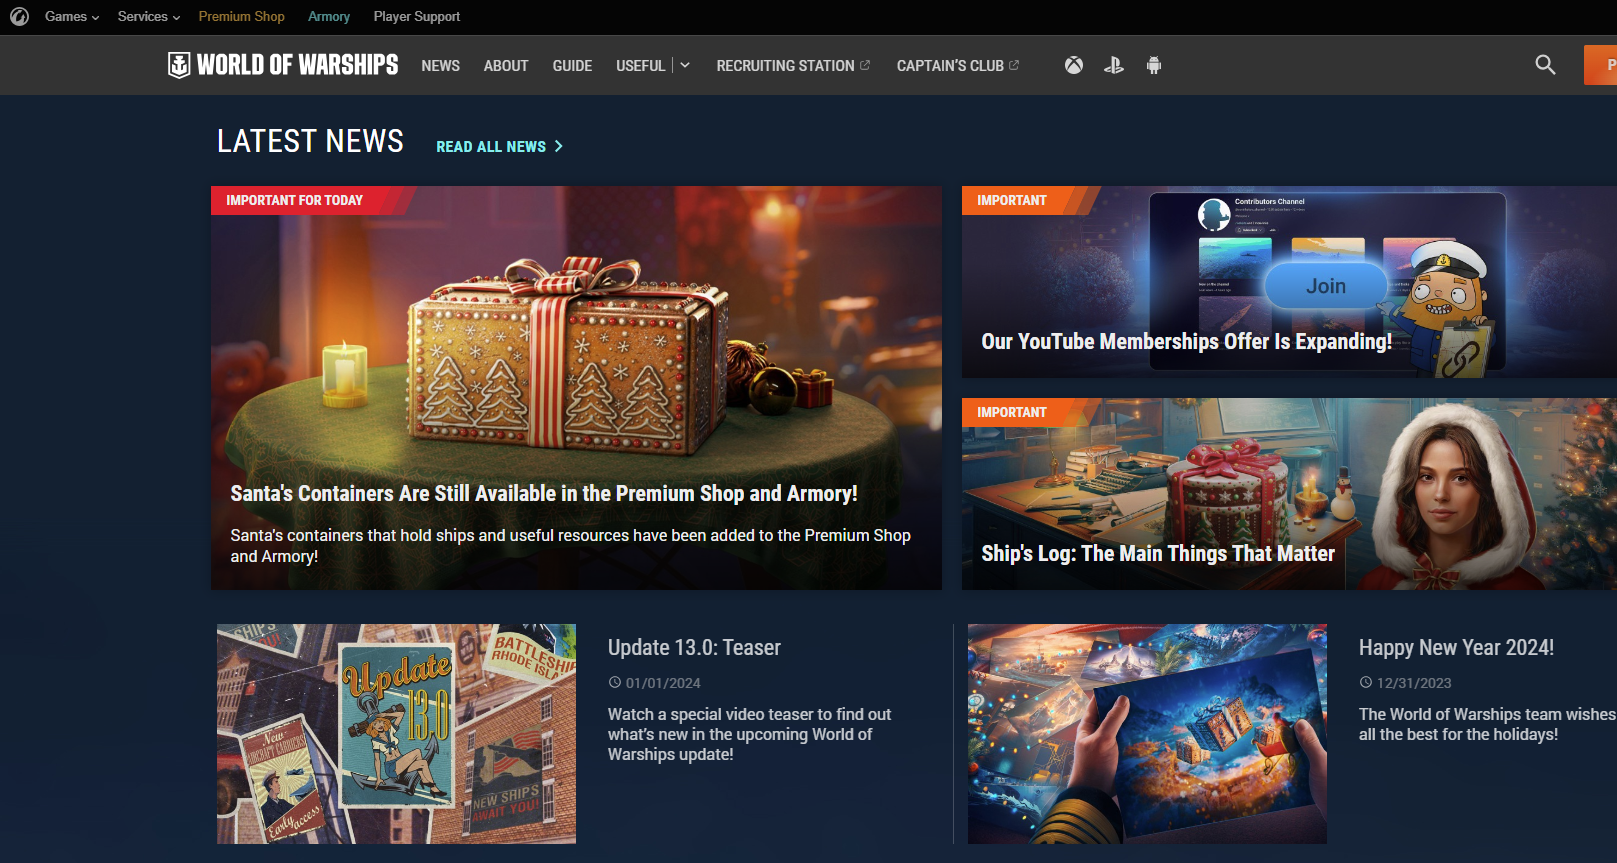
Task: Click the World of Warships team wishes text
Action: point(1487,724)
